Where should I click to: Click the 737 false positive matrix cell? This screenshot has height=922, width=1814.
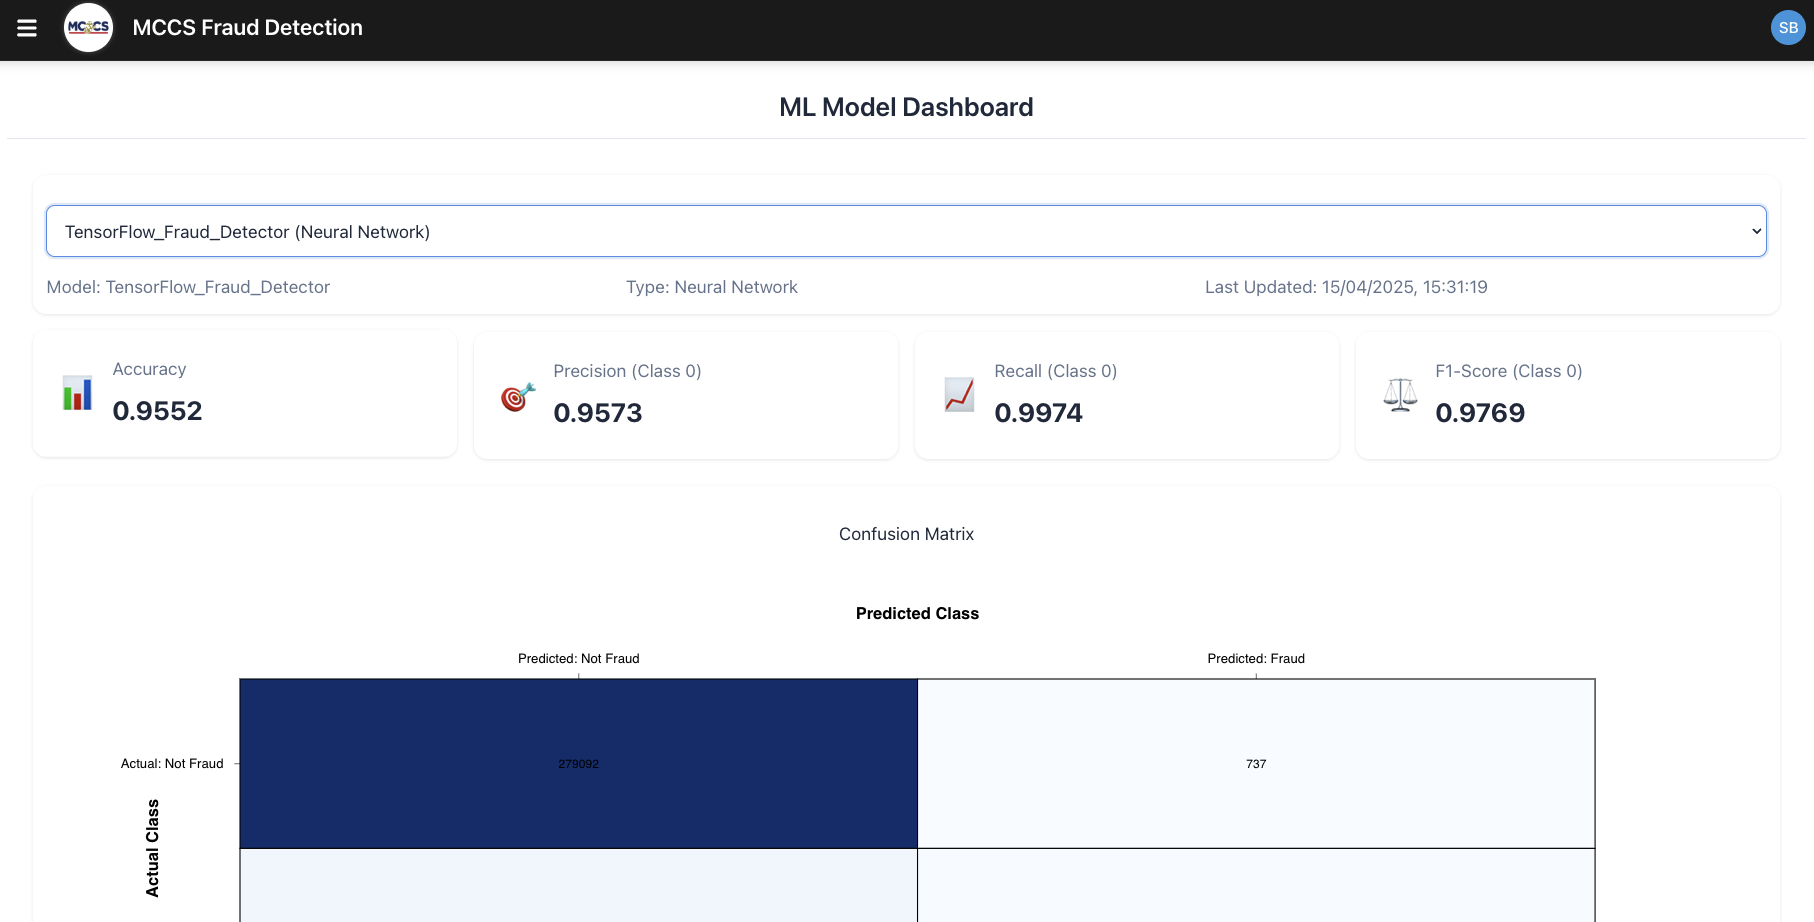tap(1255, 763)
